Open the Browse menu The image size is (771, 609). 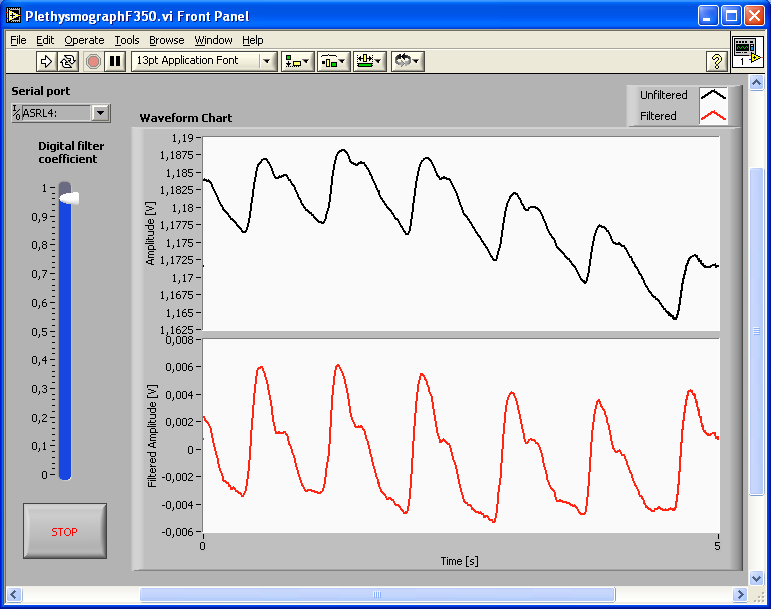tap(167, 40)
